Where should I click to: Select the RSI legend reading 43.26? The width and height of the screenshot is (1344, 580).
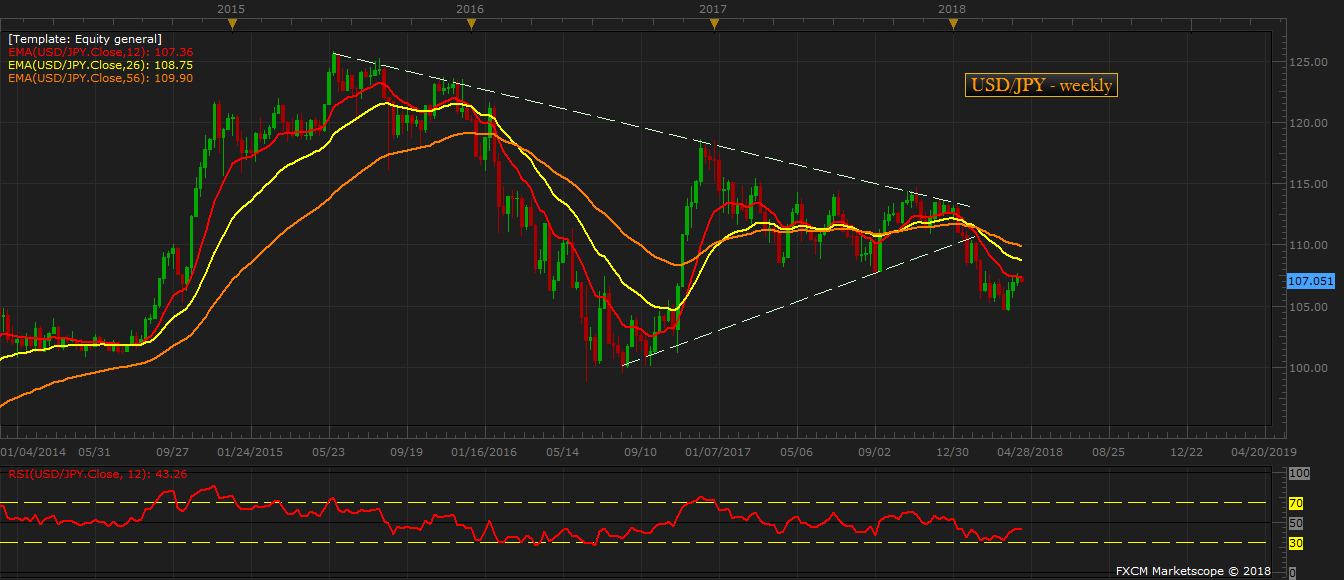tap(98, 474)
